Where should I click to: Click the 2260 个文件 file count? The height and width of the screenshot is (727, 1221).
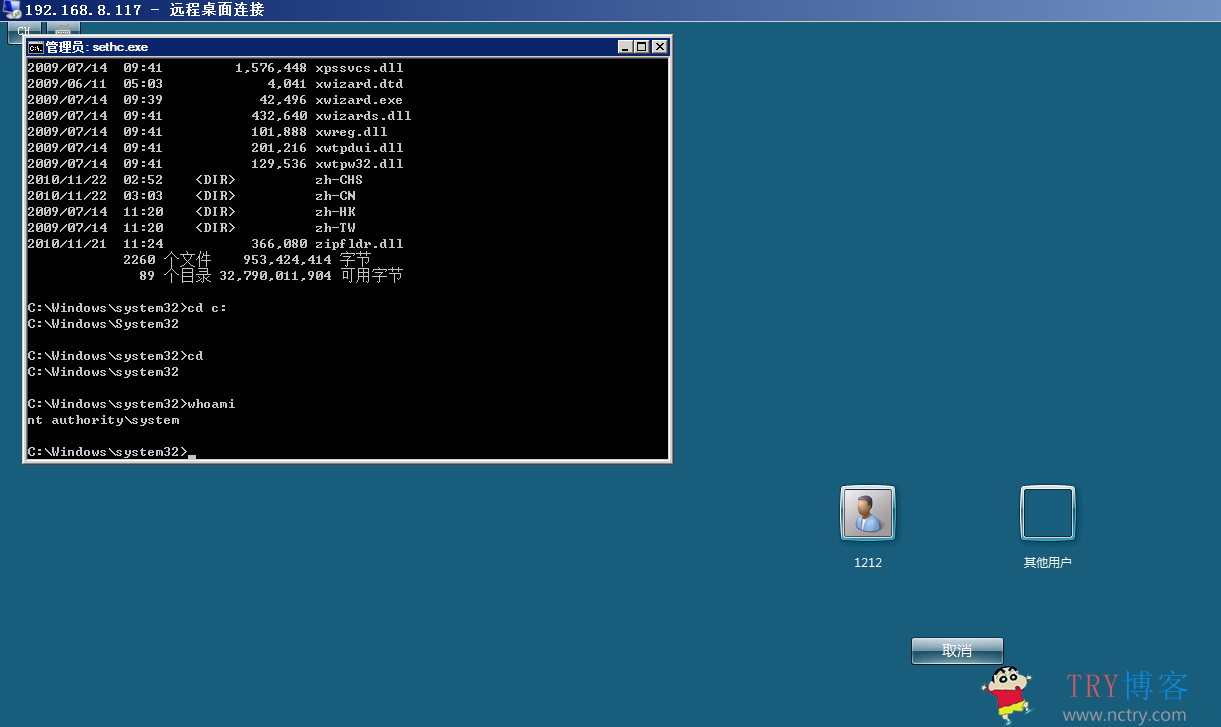coord(167,260)
